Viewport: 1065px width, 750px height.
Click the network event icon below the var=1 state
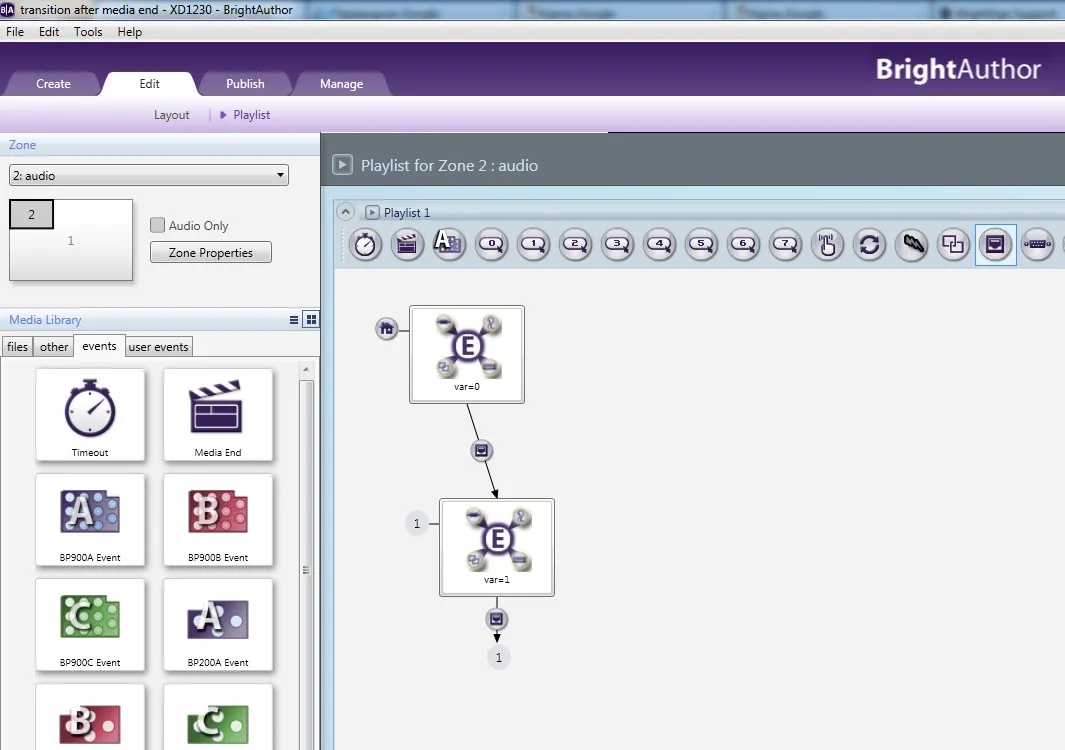pyautogui.click(x=497, y=619)
